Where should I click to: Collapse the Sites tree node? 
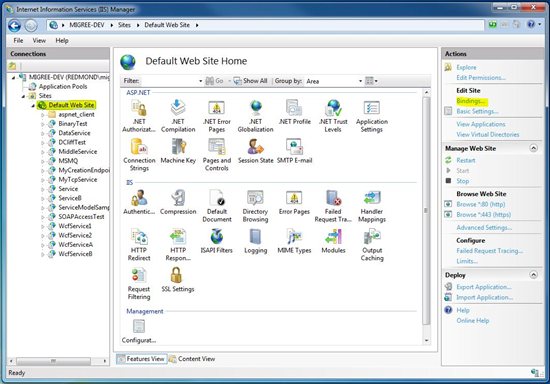pyautogui.click(x=24, y=96)
